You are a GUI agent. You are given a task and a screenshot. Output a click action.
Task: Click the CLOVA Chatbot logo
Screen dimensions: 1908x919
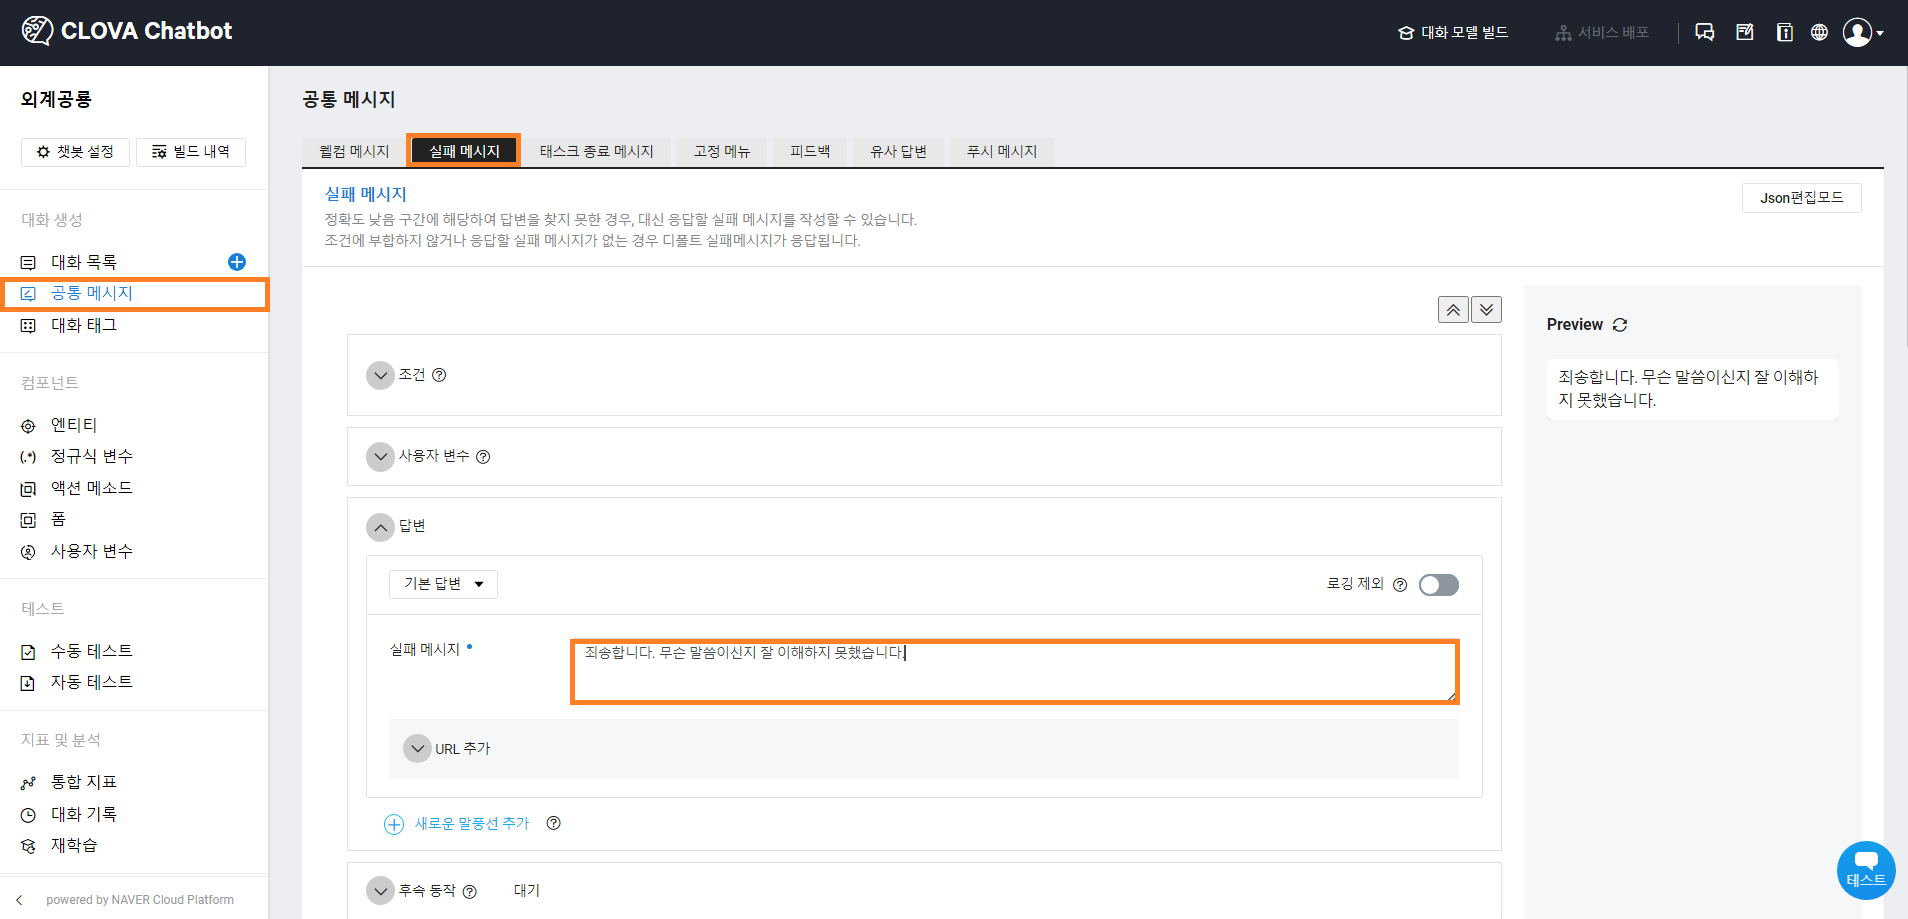click(x=127, y=31)
